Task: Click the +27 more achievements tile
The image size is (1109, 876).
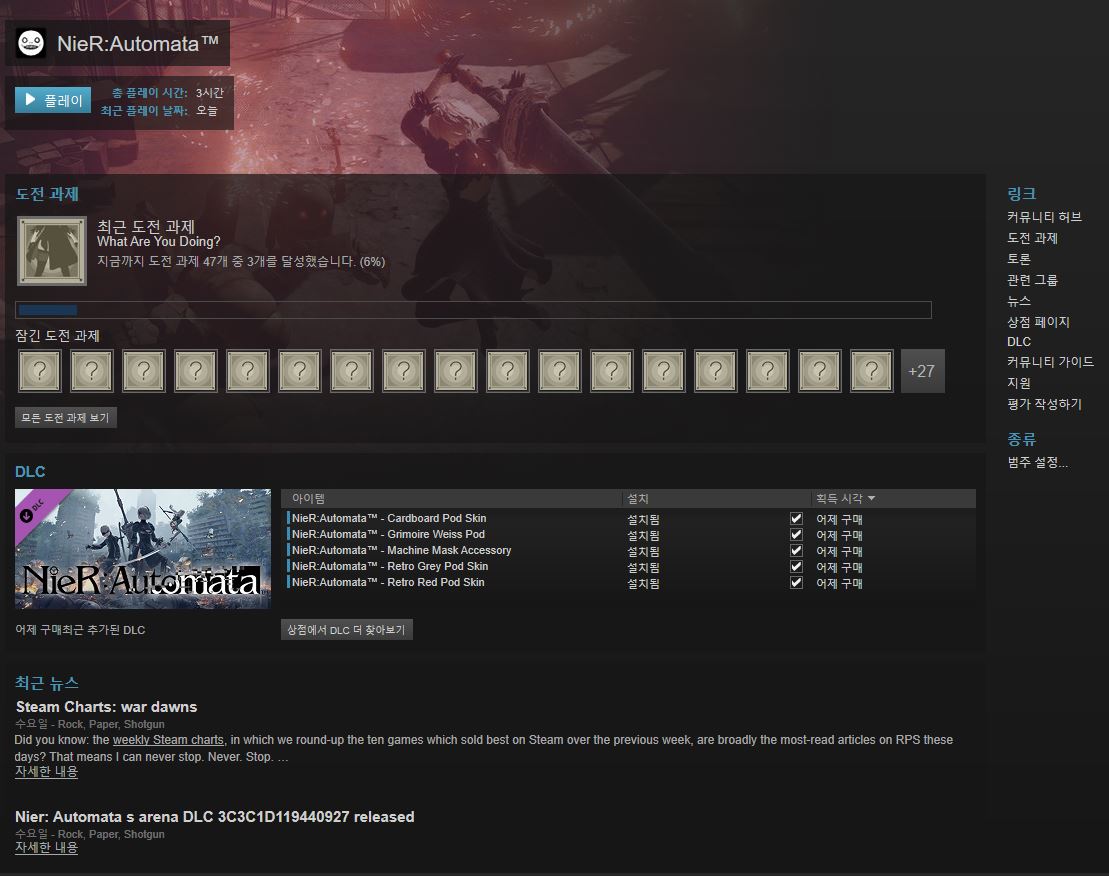Action: pyautogui.click(x=921, y=371)
